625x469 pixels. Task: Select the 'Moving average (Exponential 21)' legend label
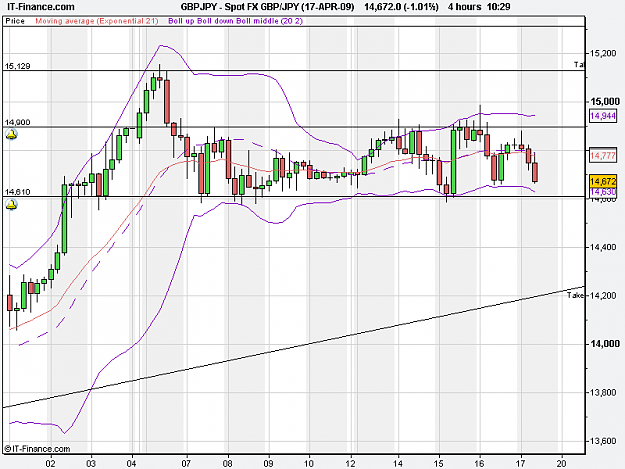pyautogui.click(x=97, y=21)
